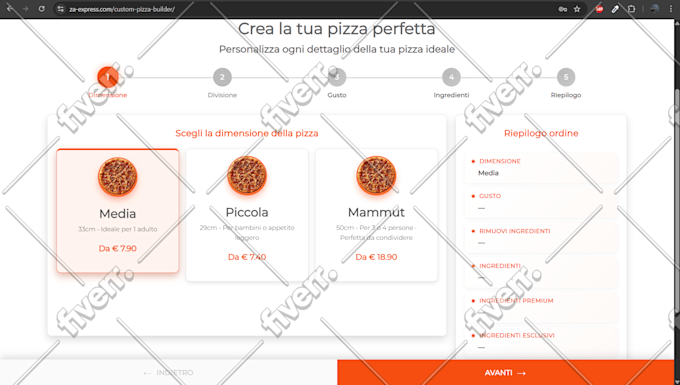
Task: Open the browser profile avatar
Action: tap(655, 9)
